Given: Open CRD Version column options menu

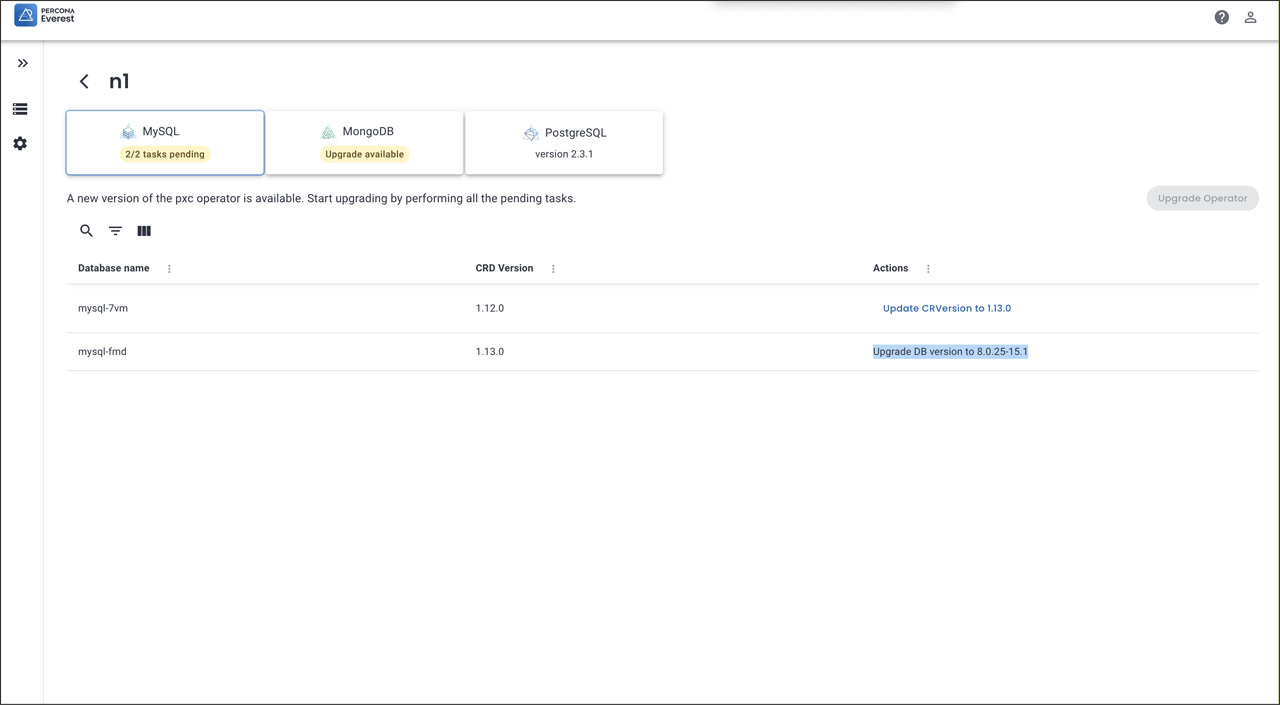Looking at the screenshot, I should click(x=553, y=269).
